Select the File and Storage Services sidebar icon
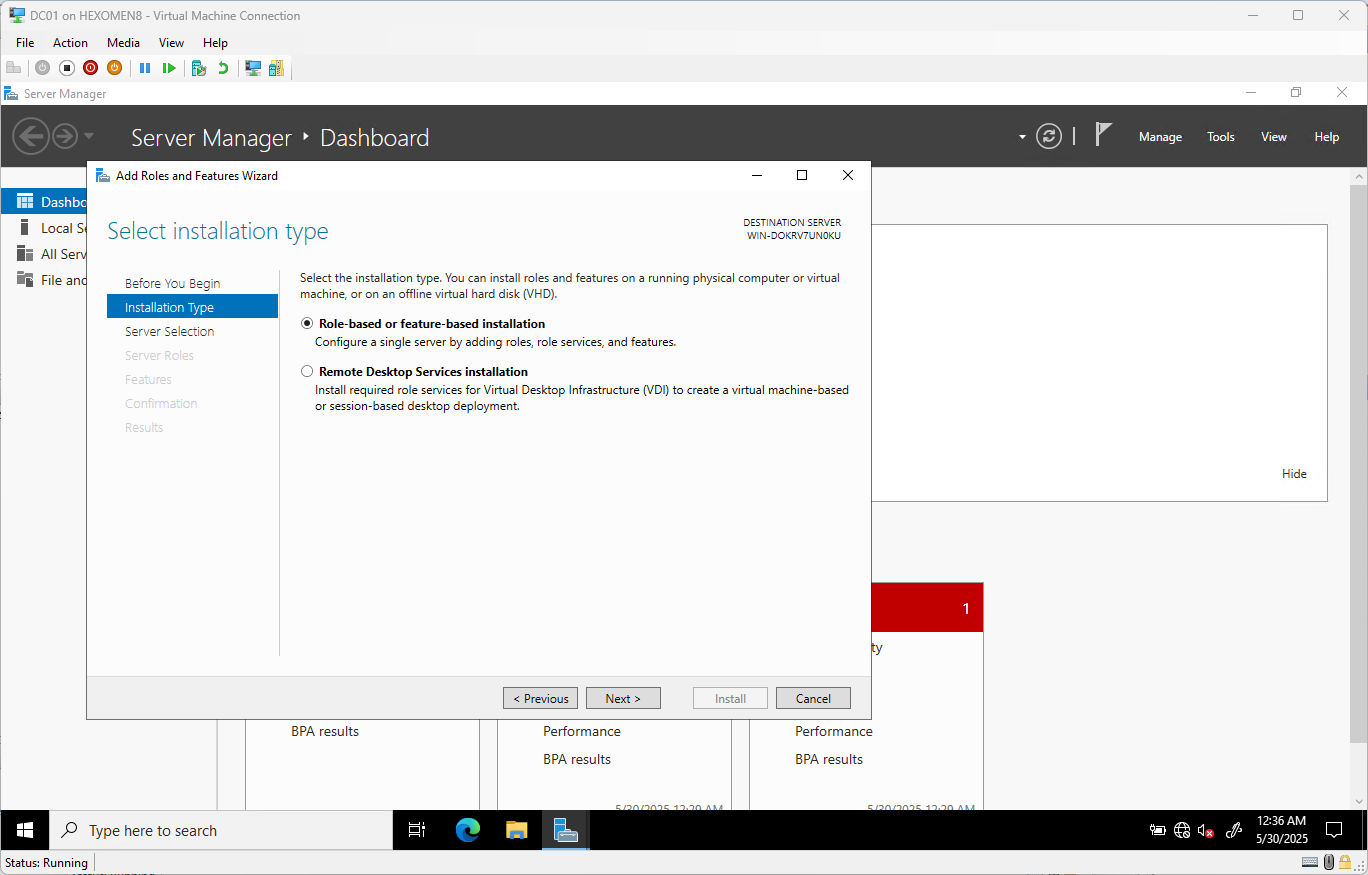This screenshot has height=875, width=1368. click(x=25, y=280)
